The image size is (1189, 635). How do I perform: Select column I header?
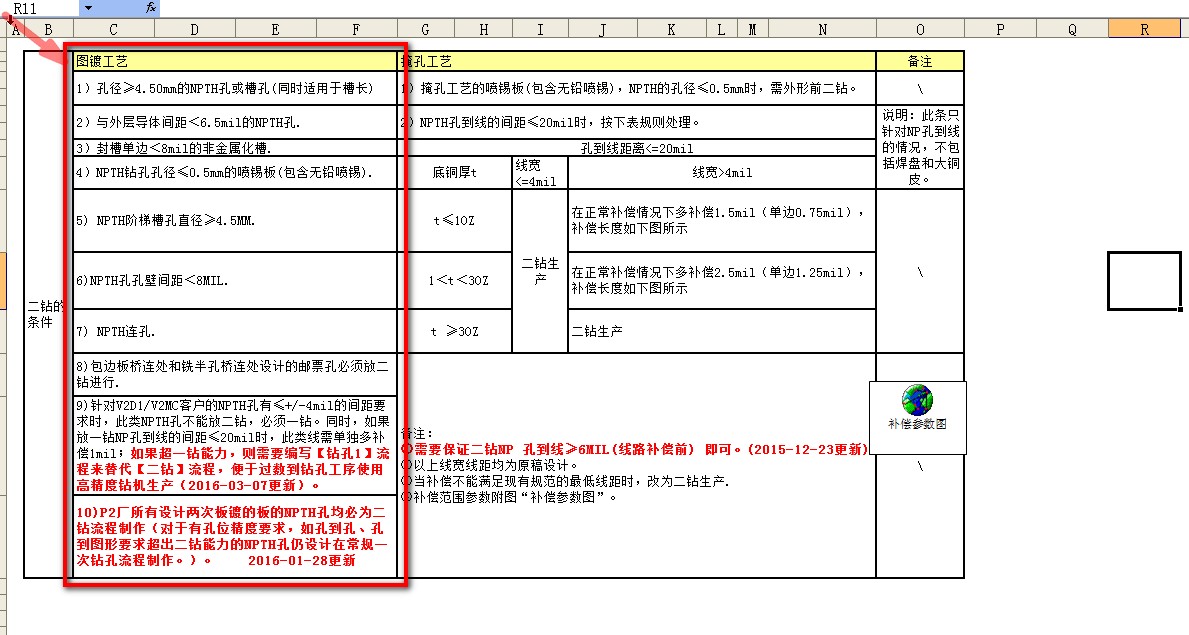[x=540, y=29]
